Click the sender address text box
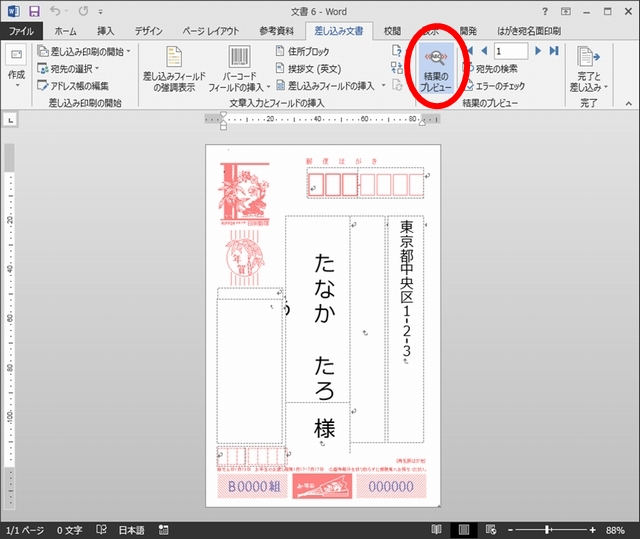Viewport: 640px width, 539px height. pyautogui.click(x=250, y=370)
